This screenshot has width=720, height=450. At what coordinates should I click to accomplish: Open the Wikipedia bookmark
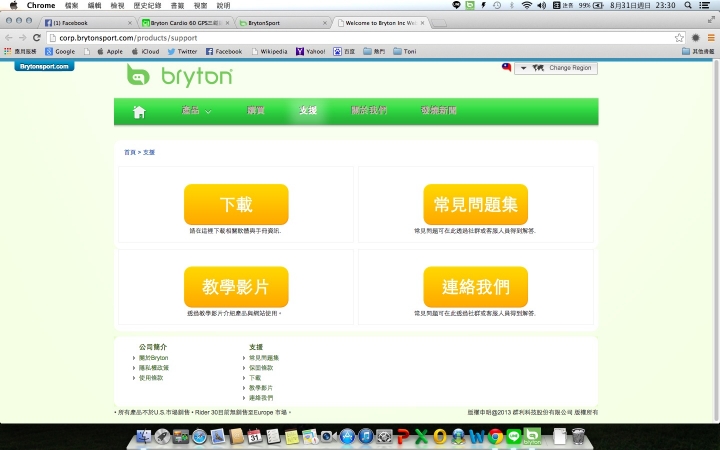coord(269,51)
